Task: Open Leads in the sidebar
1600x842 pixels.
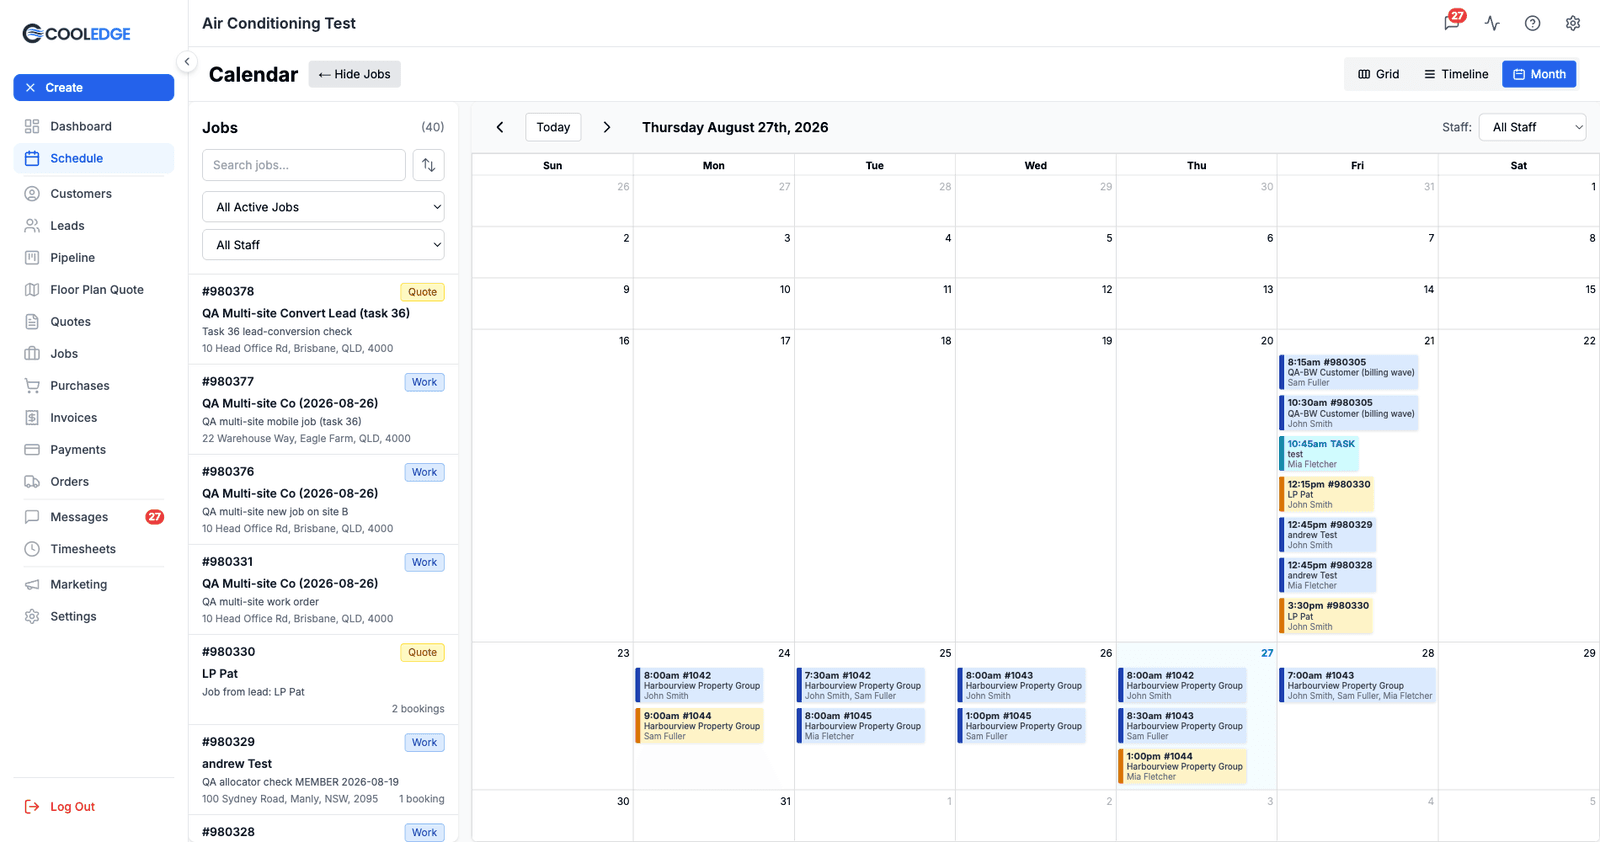Action: coord(94,226)
